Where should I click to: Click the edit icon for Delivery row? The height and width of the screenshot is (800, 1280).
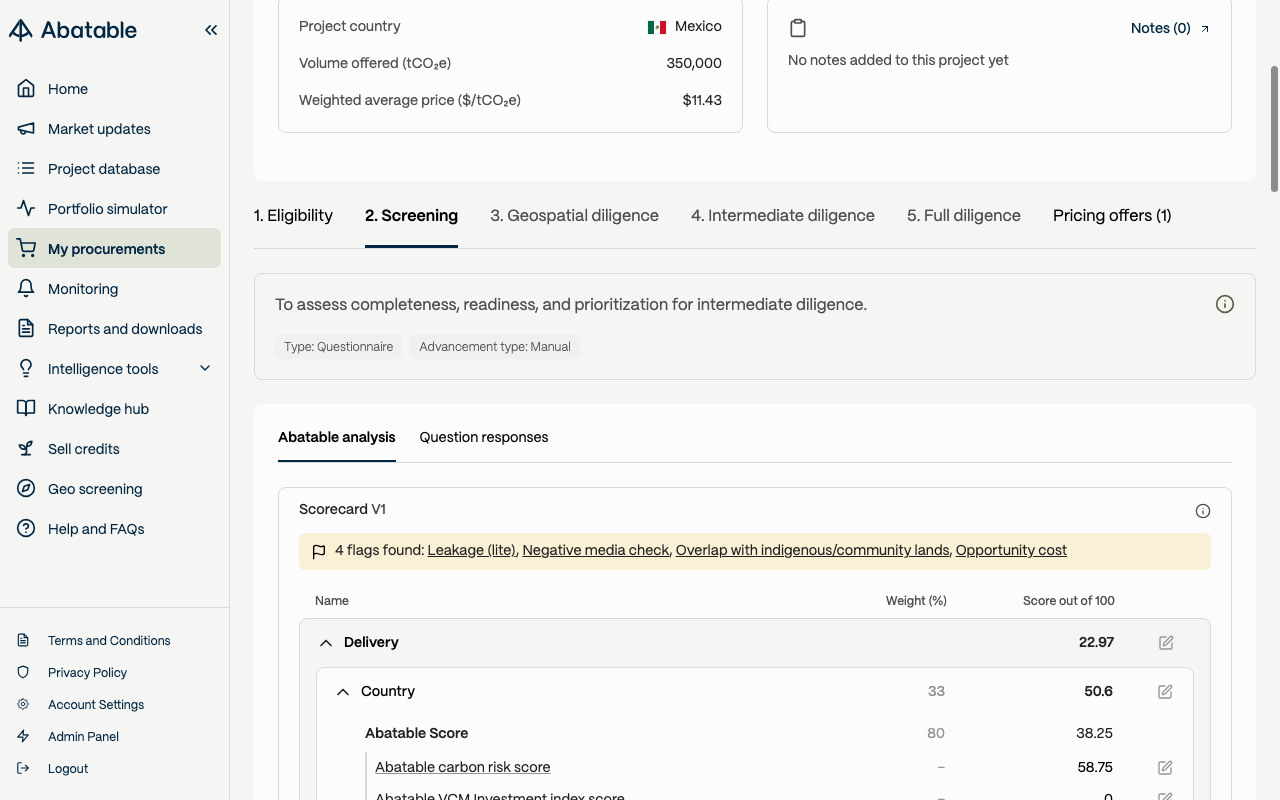coord(1166,643)
